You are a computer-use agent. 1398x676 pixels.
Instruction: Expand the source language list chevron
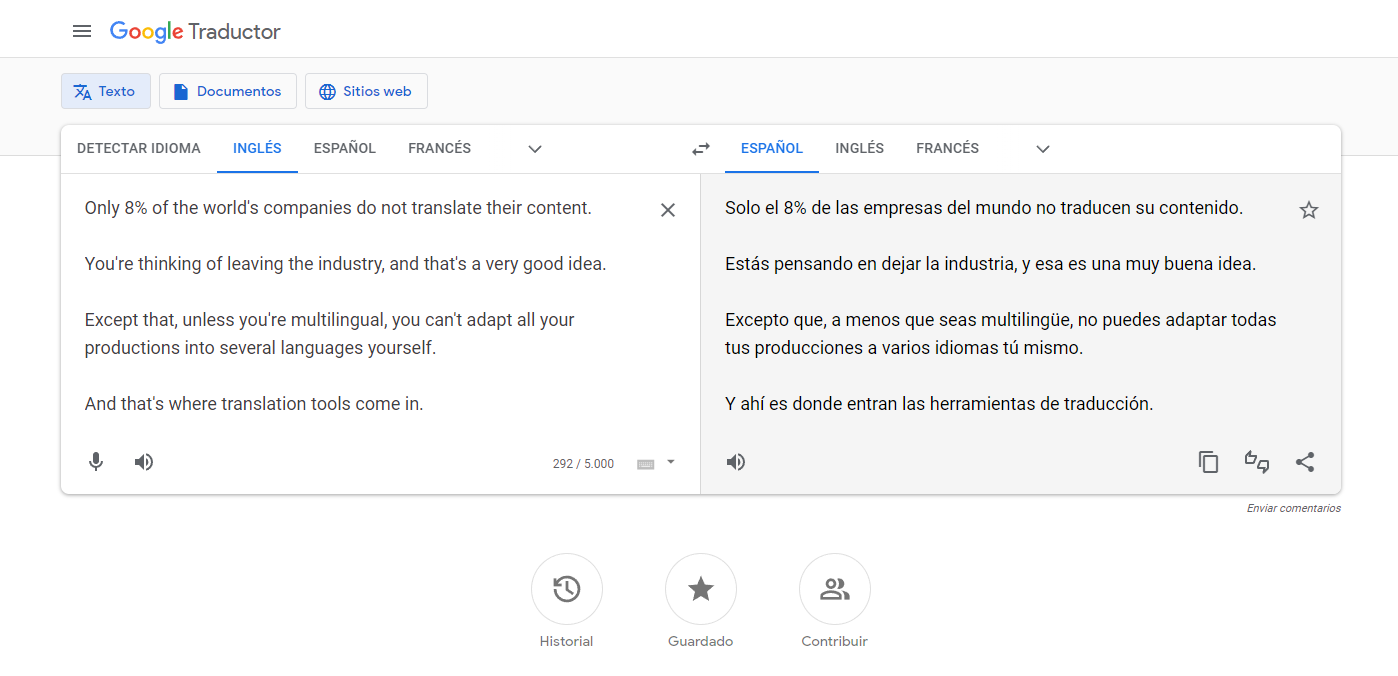pyautogui.click(x=535, y=149)
